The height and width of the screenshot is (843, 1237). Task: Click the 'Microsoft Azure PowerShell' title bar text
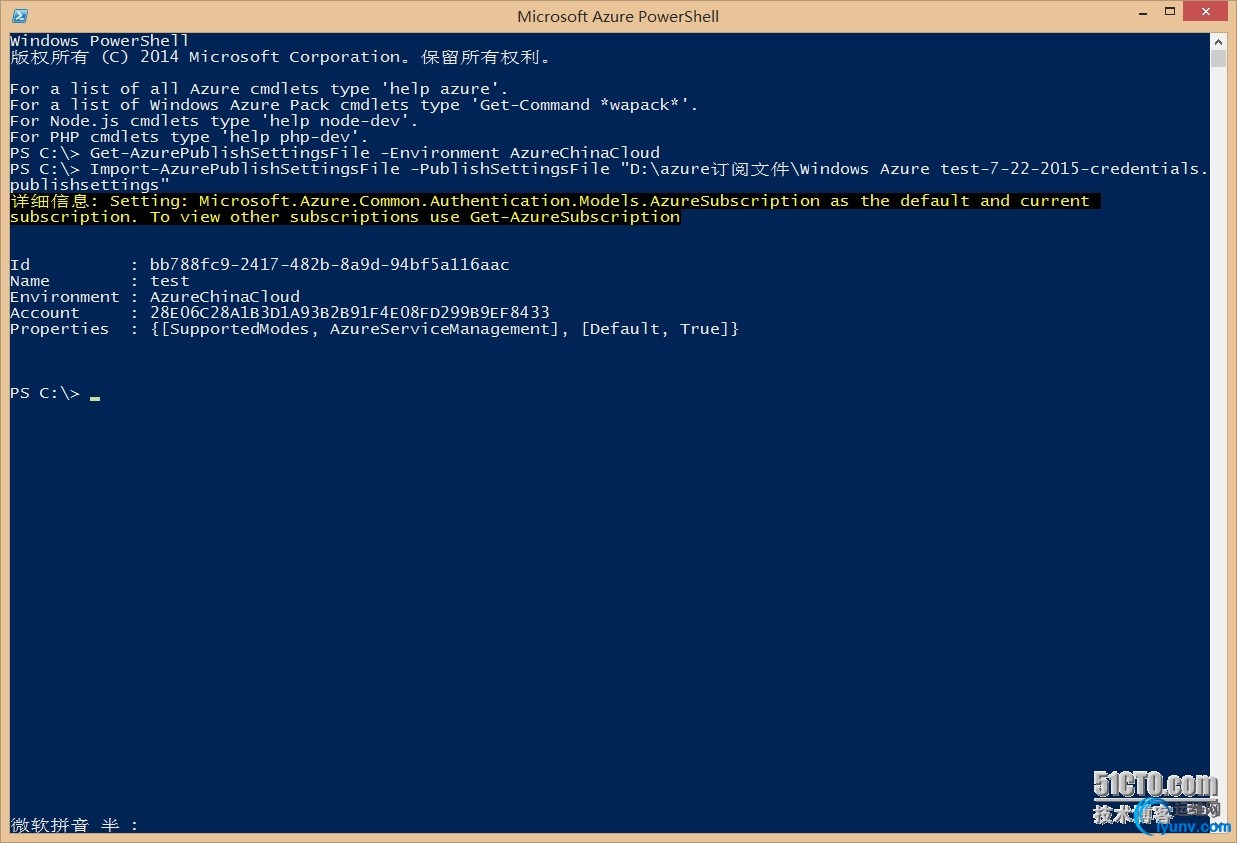[618, 16]
